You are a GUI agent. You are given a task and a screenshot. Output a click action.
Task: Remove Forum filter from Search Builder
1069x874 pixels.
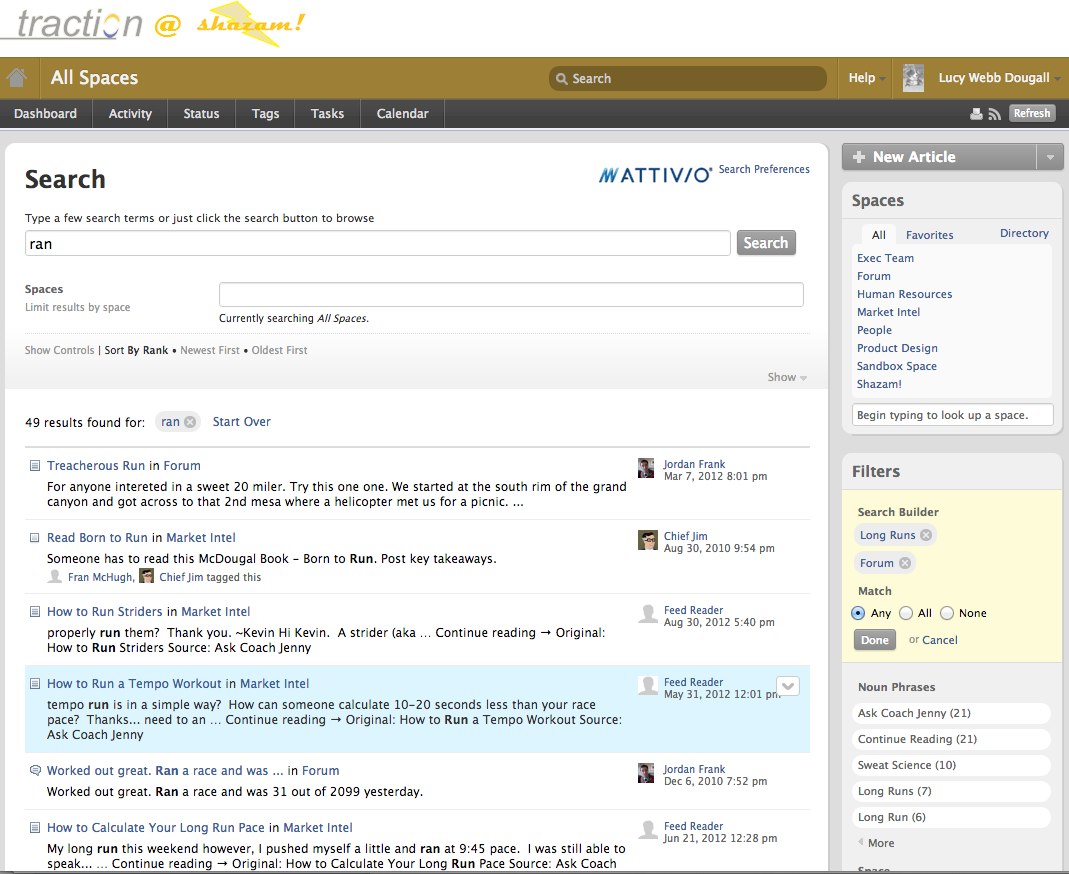pyautogui.click(x=905, y=563)
